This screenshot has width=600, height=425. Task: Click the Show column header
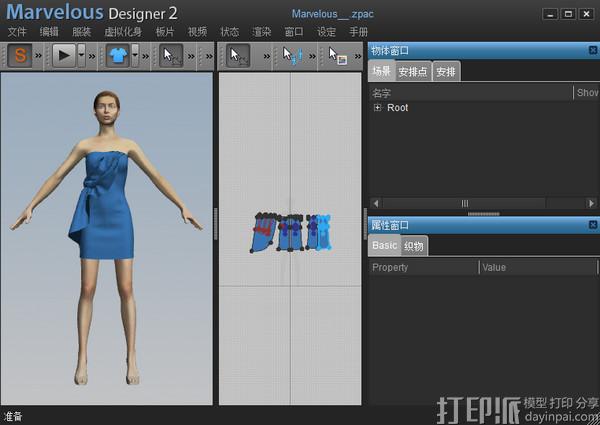587,93
